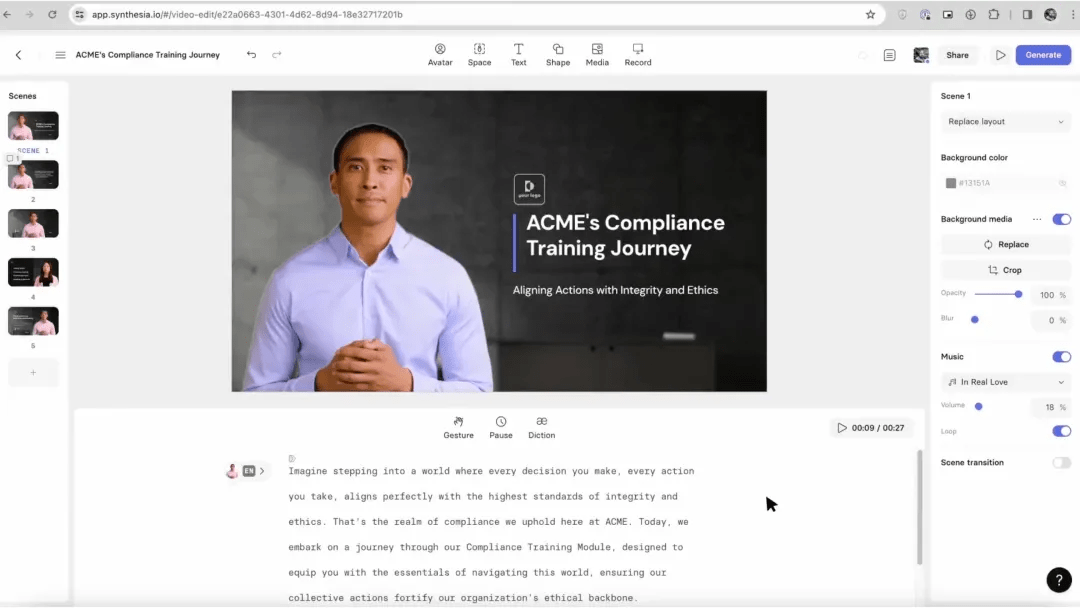
Task: Adjust the Opacity slider handle
Action: tap(1018, 294)
